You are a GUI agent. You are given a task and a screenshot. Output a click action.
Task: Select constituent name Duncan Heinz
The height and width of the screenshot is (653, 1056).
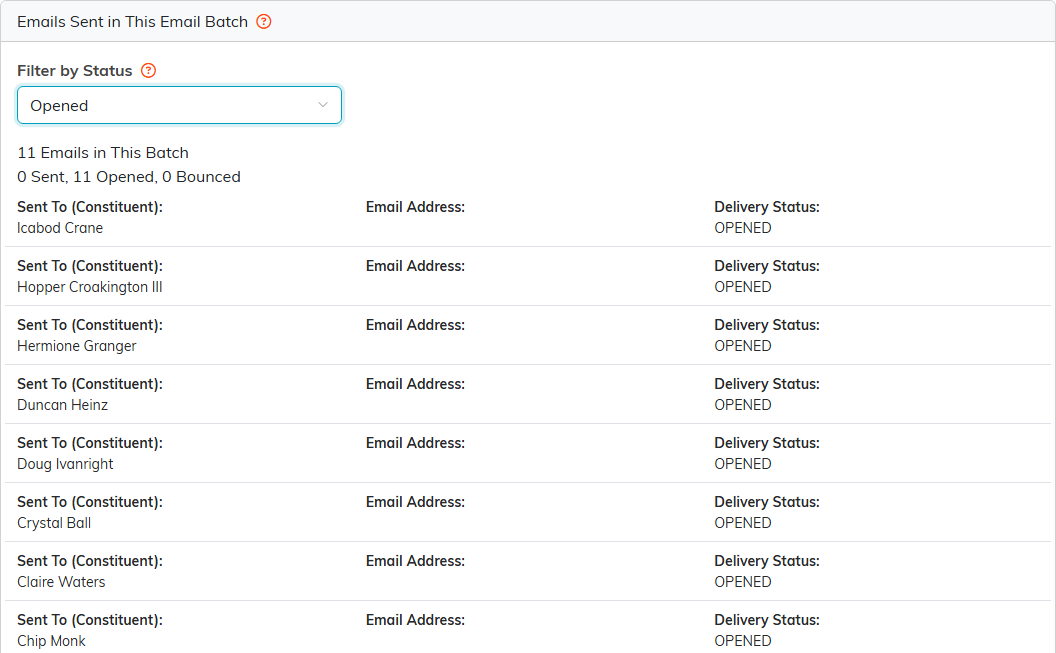(63, 405)
